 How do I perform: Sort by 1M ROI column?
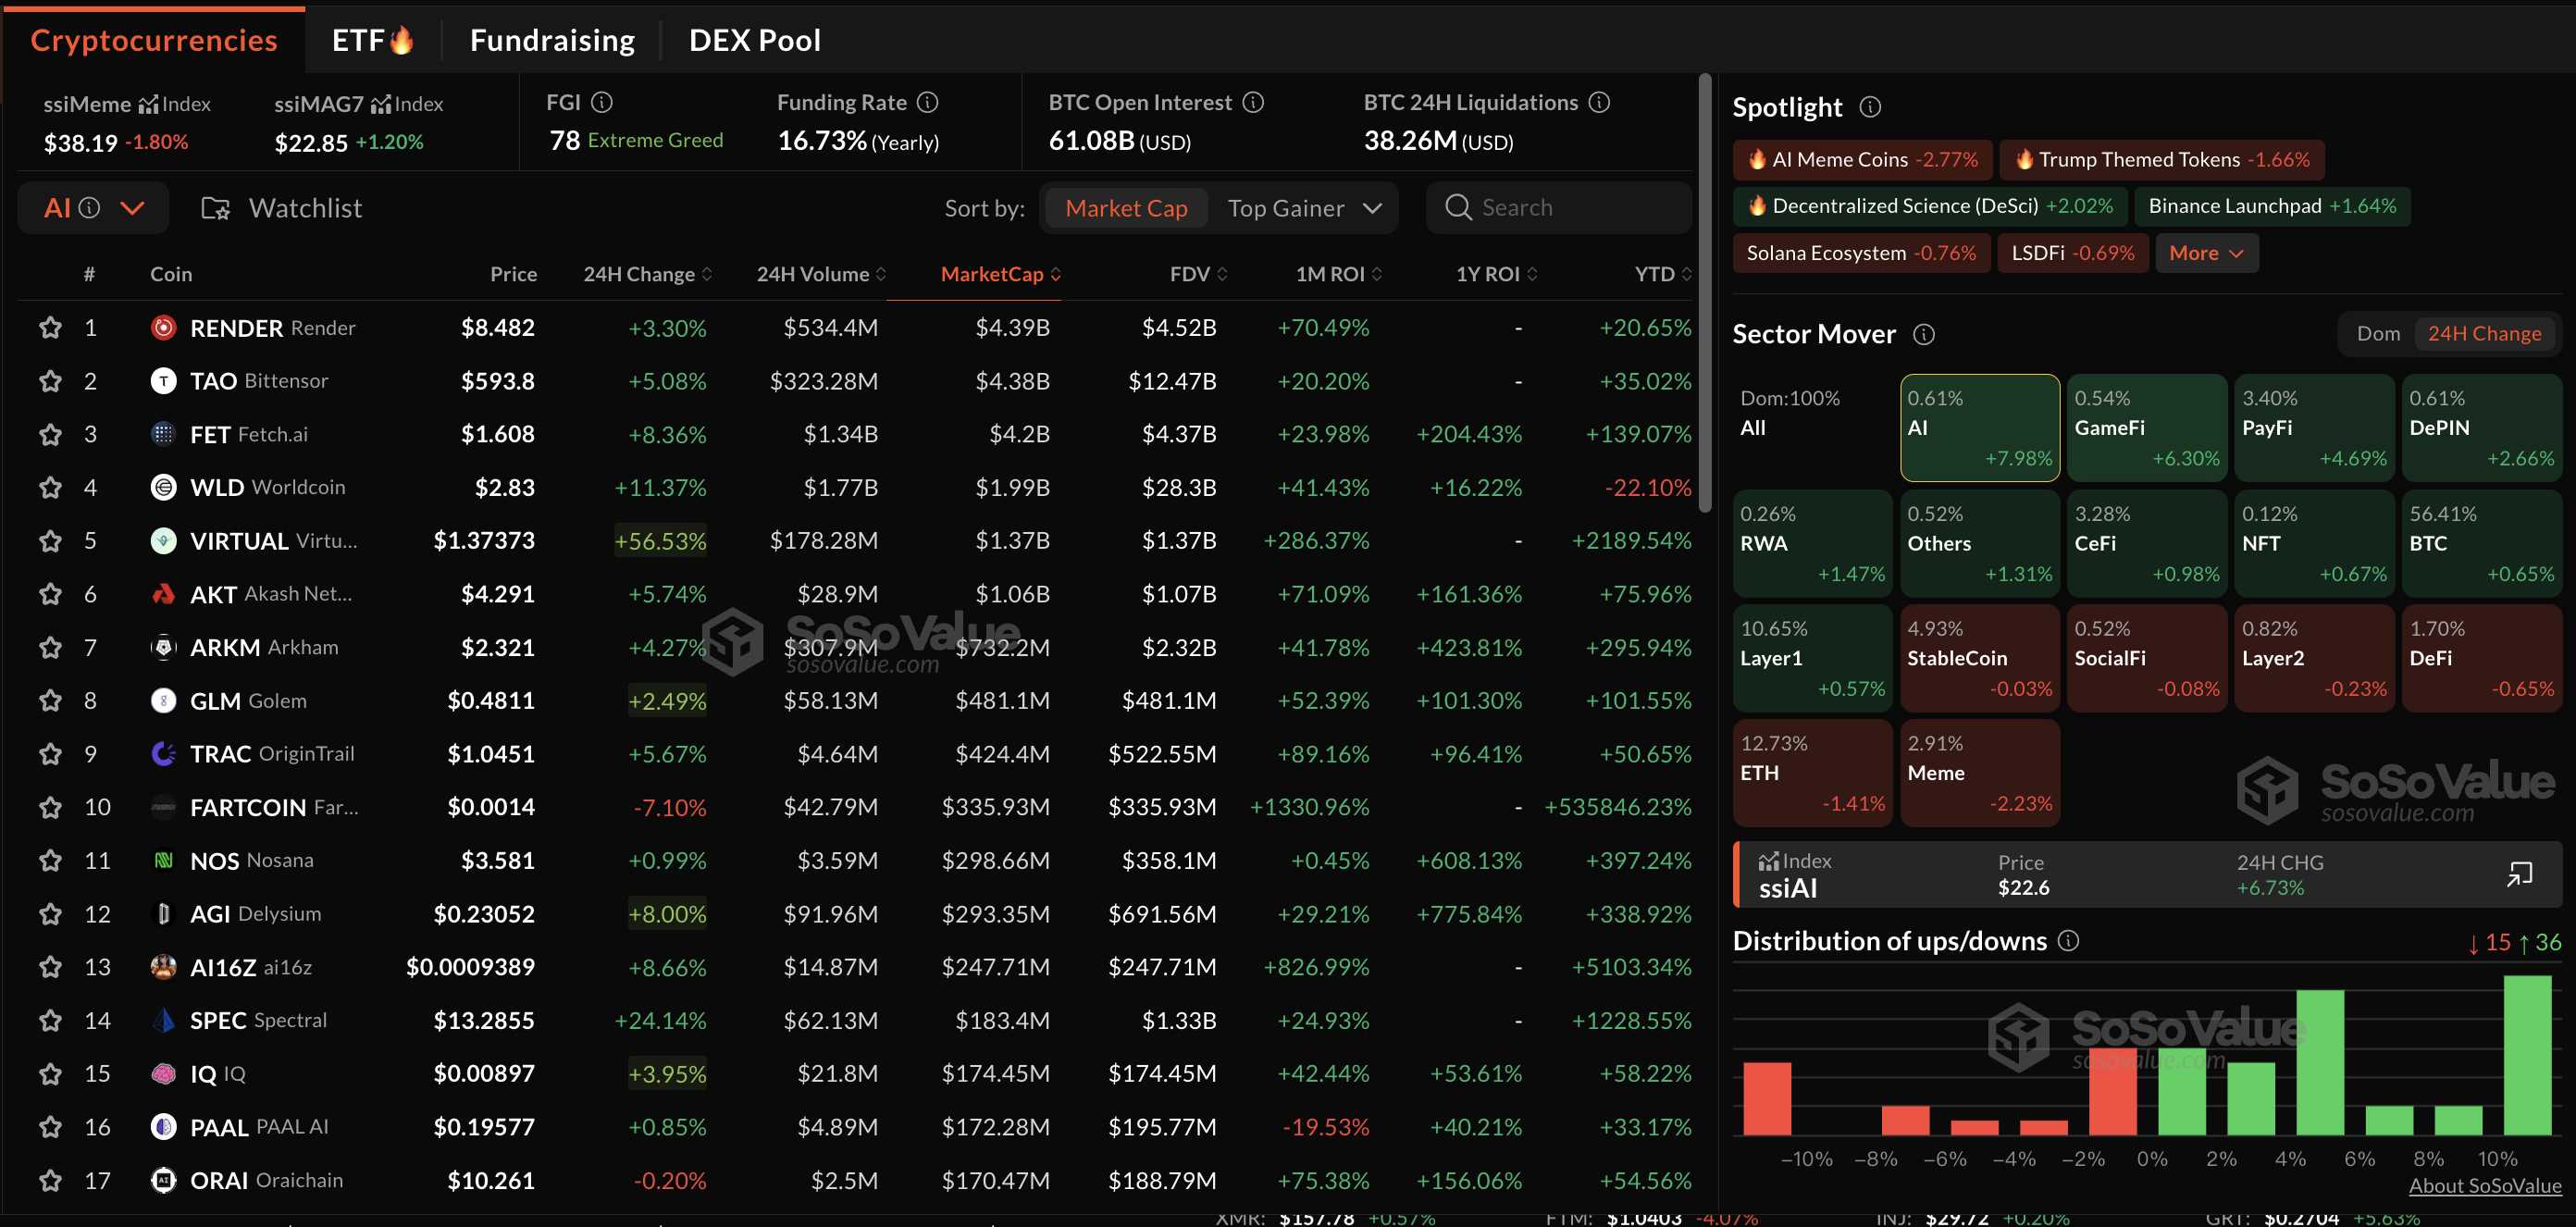coord(1338,274)
